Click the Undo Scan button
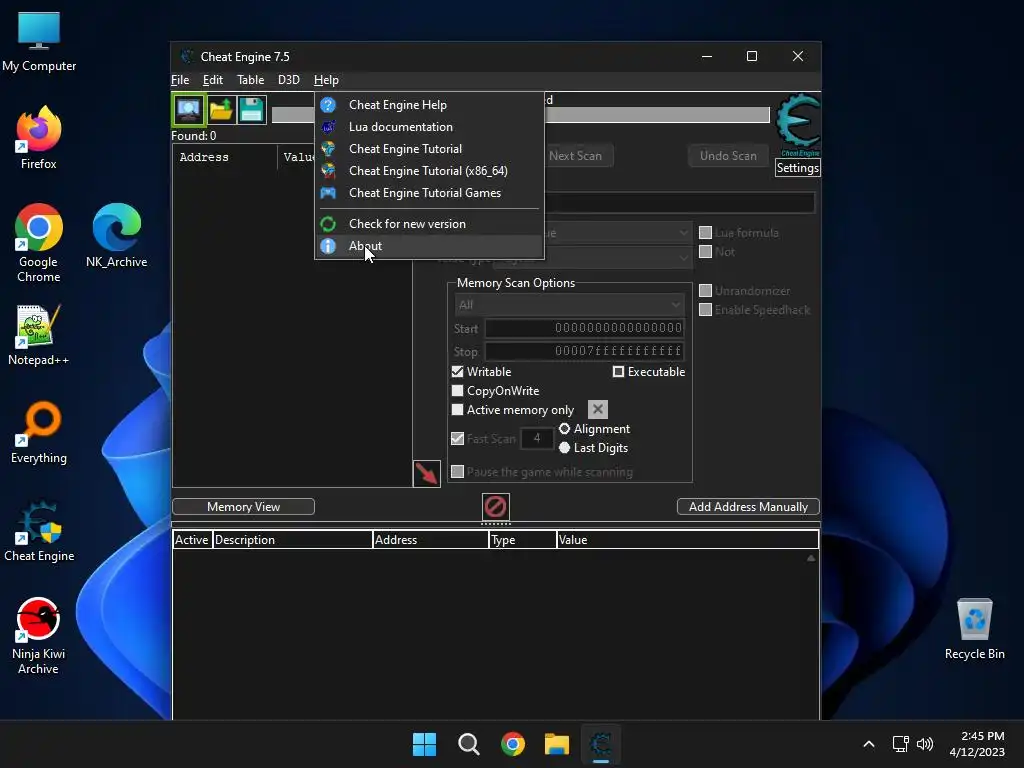Viewport: 1024px width, 768px height. pos(728,155)
